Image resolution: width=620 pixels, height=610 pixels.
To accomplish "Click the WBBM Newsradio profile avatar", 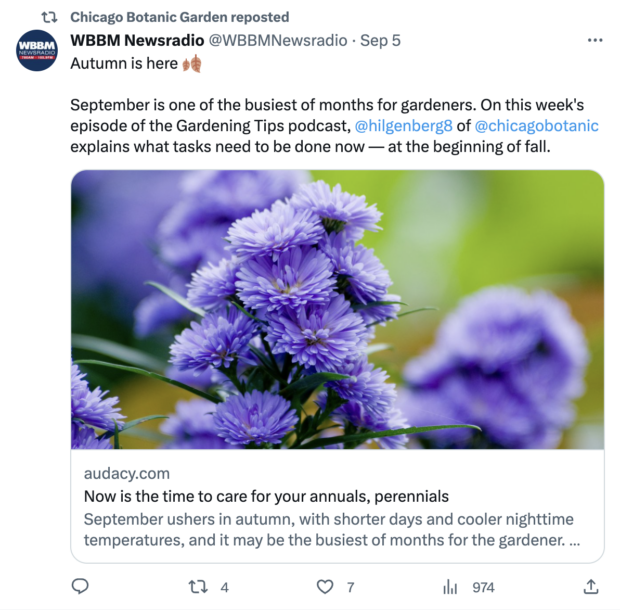I will [x=37, y=51].
